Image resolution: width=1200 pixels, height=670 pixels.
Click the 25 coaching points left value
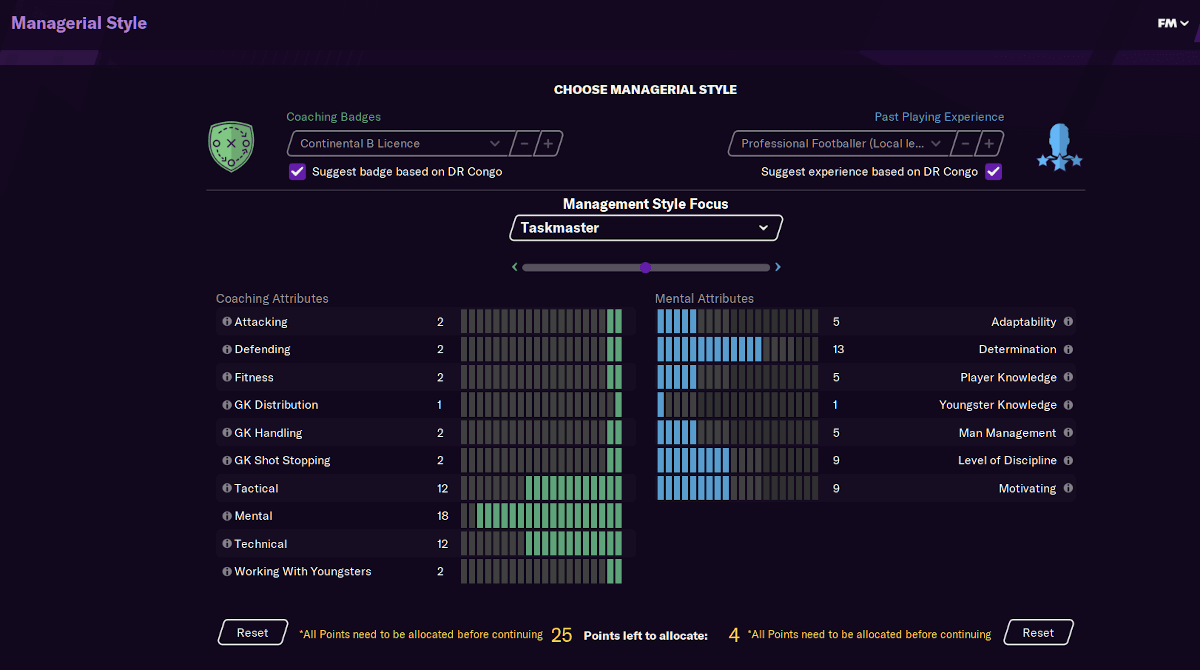click(562, 635)
